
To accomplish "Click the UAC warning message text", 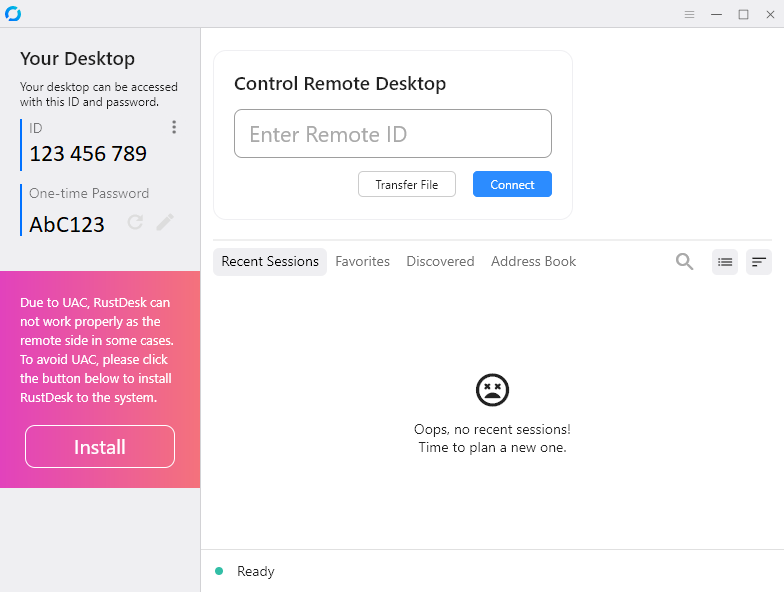I will click(96, 350).
